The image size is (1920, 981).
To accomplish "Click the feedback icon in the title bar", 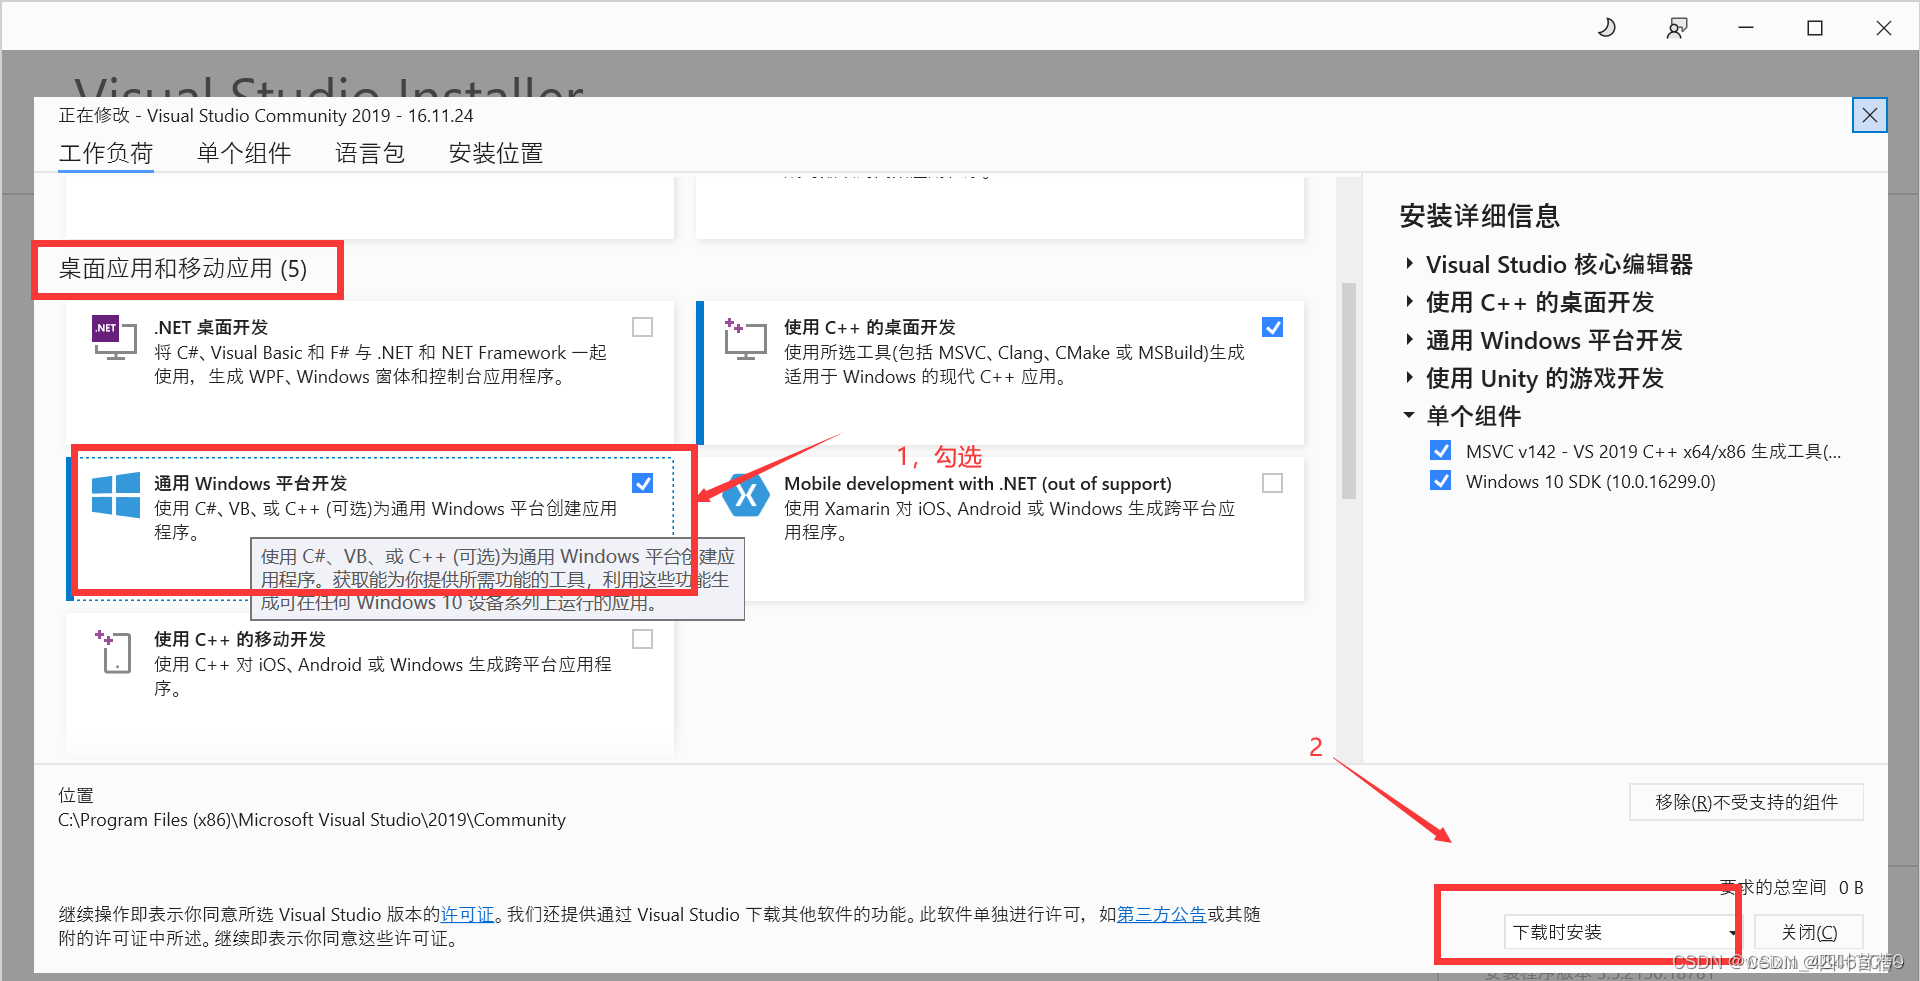I will (x=1677, y=27).
